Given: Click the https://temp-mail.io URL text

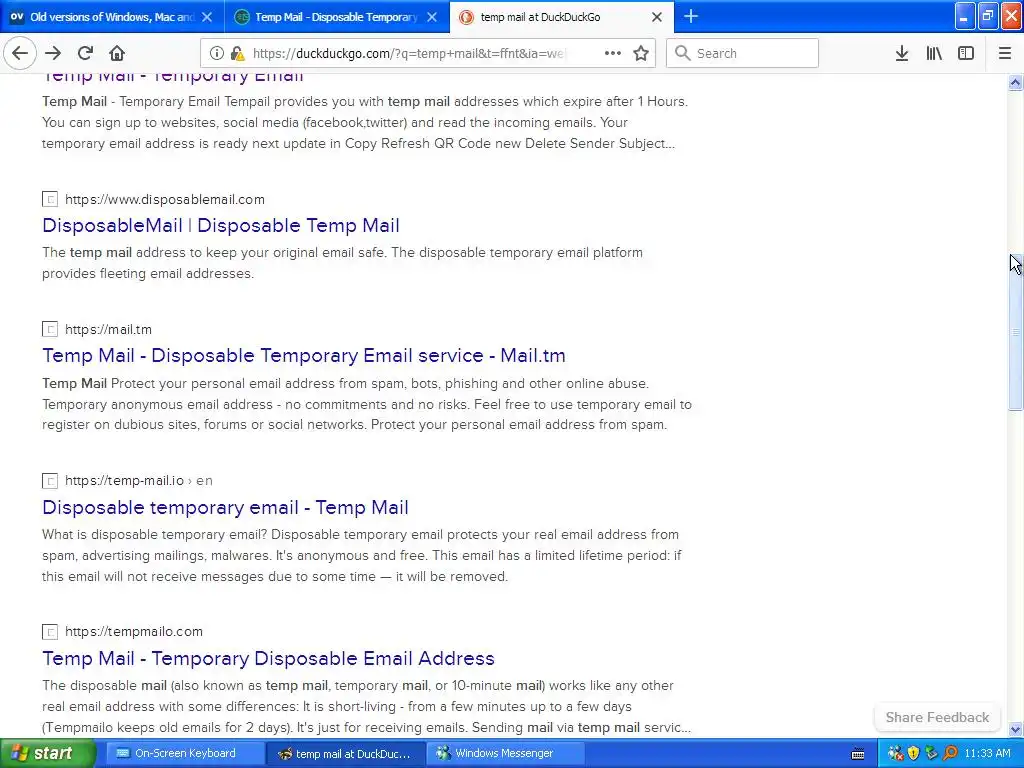Looking at the screenshot, I should point(124,481).
